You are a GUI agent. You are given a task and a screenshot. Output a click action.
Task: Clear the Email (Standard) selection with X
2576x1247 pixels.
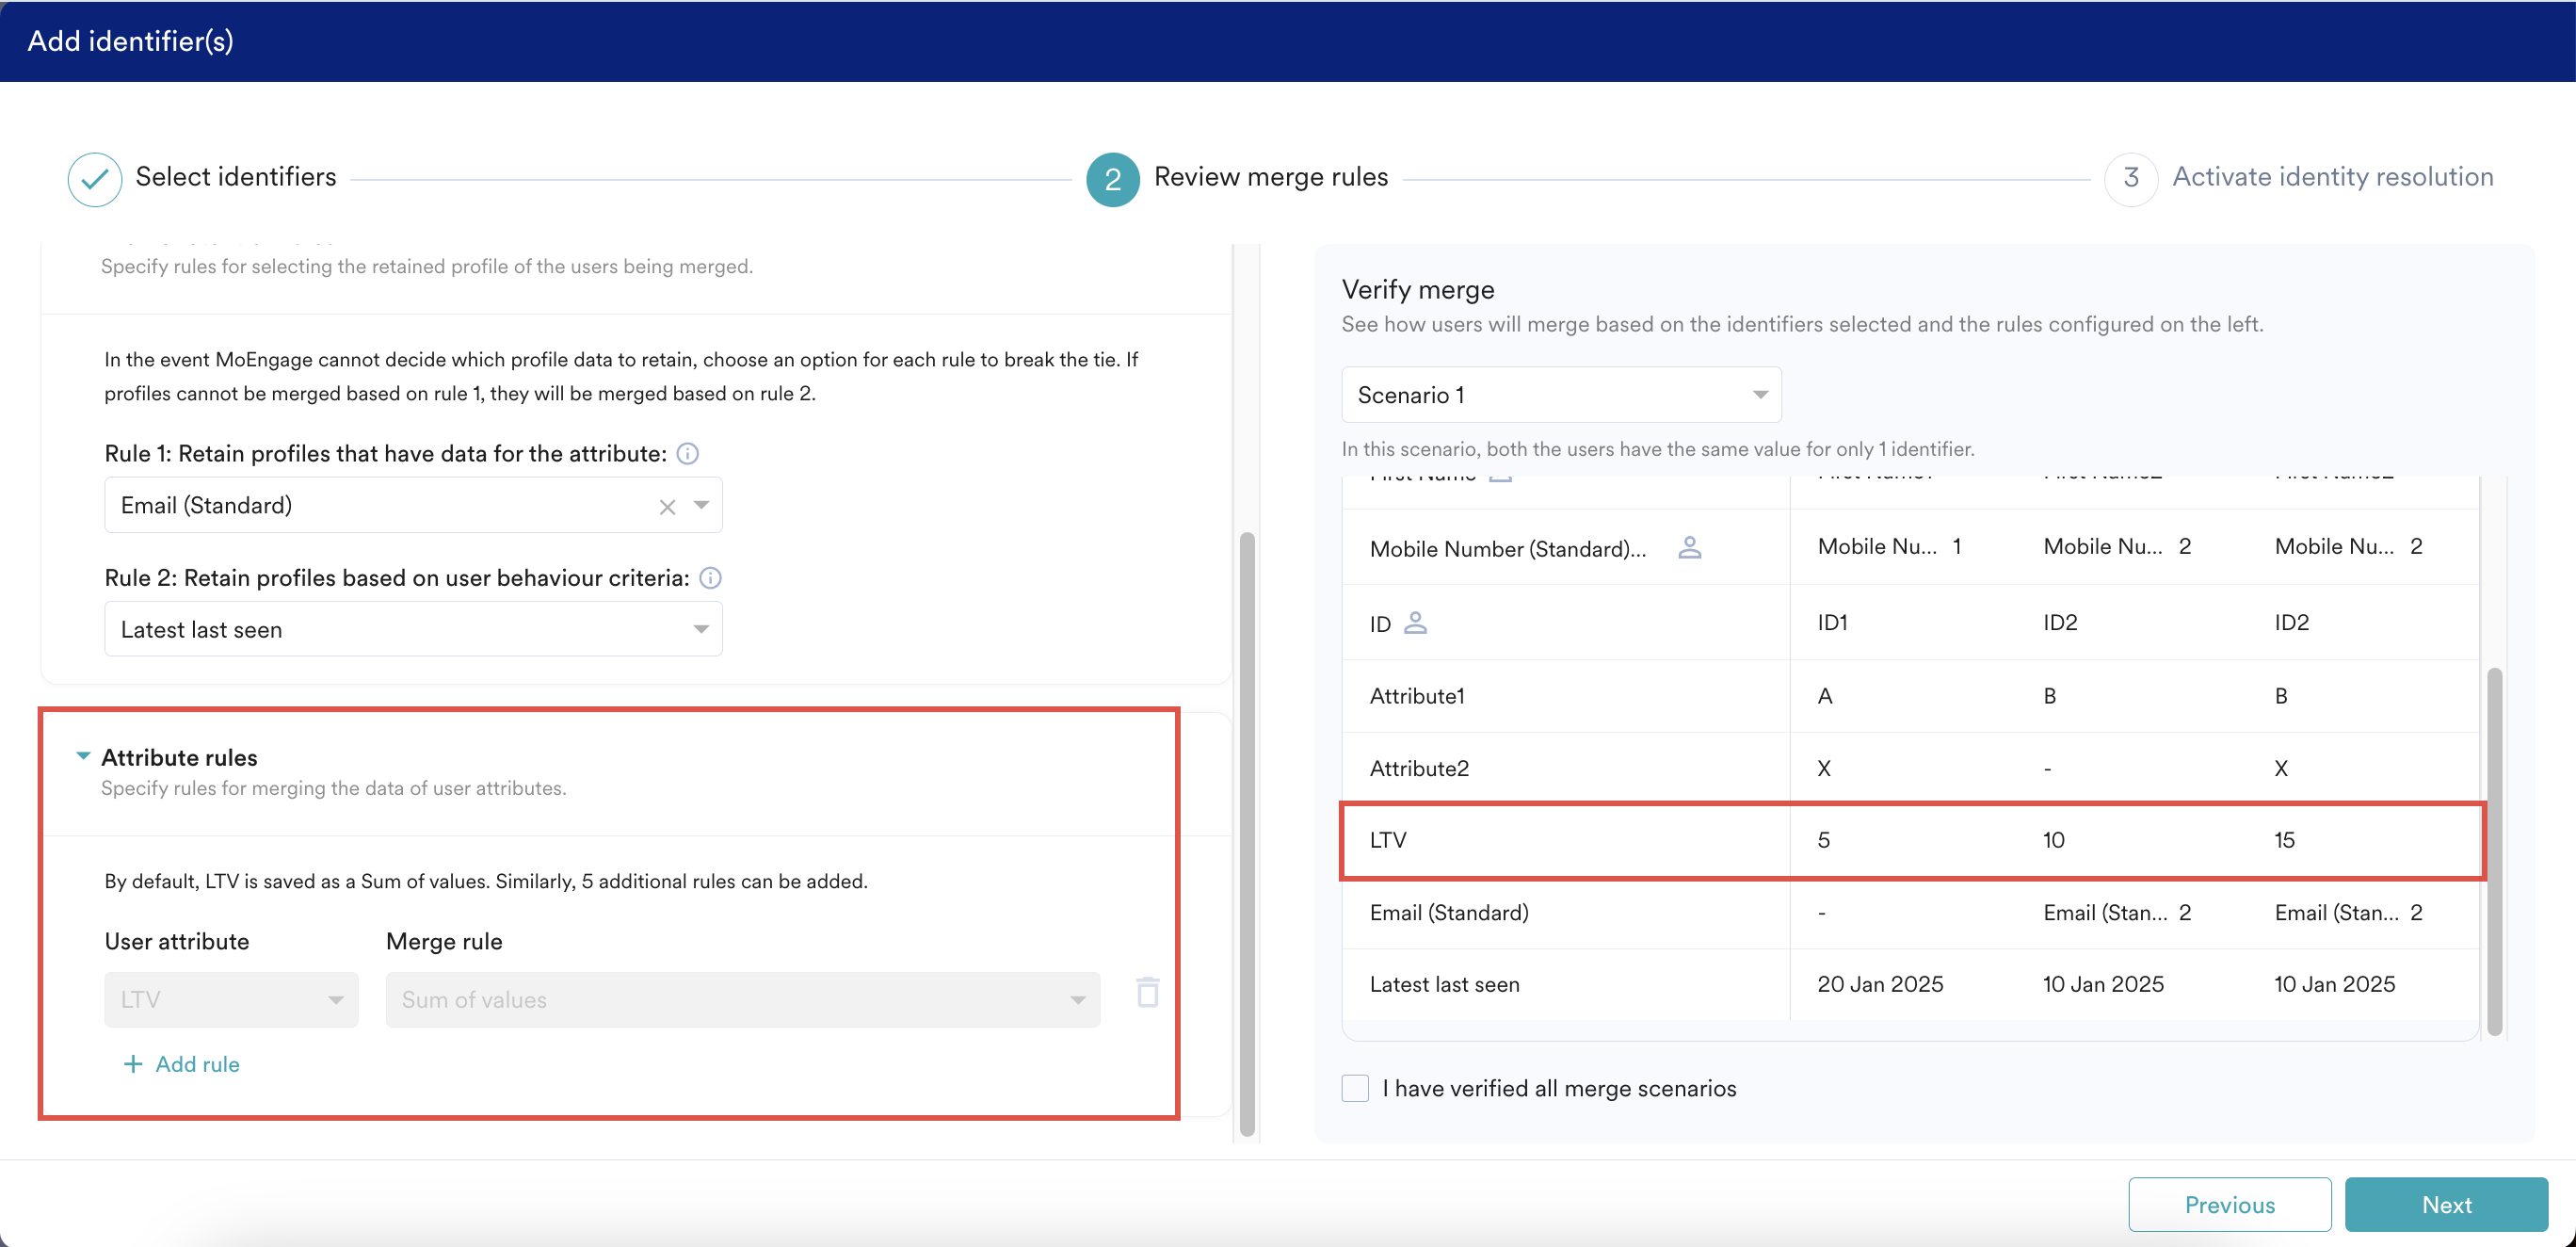(667, 506)
